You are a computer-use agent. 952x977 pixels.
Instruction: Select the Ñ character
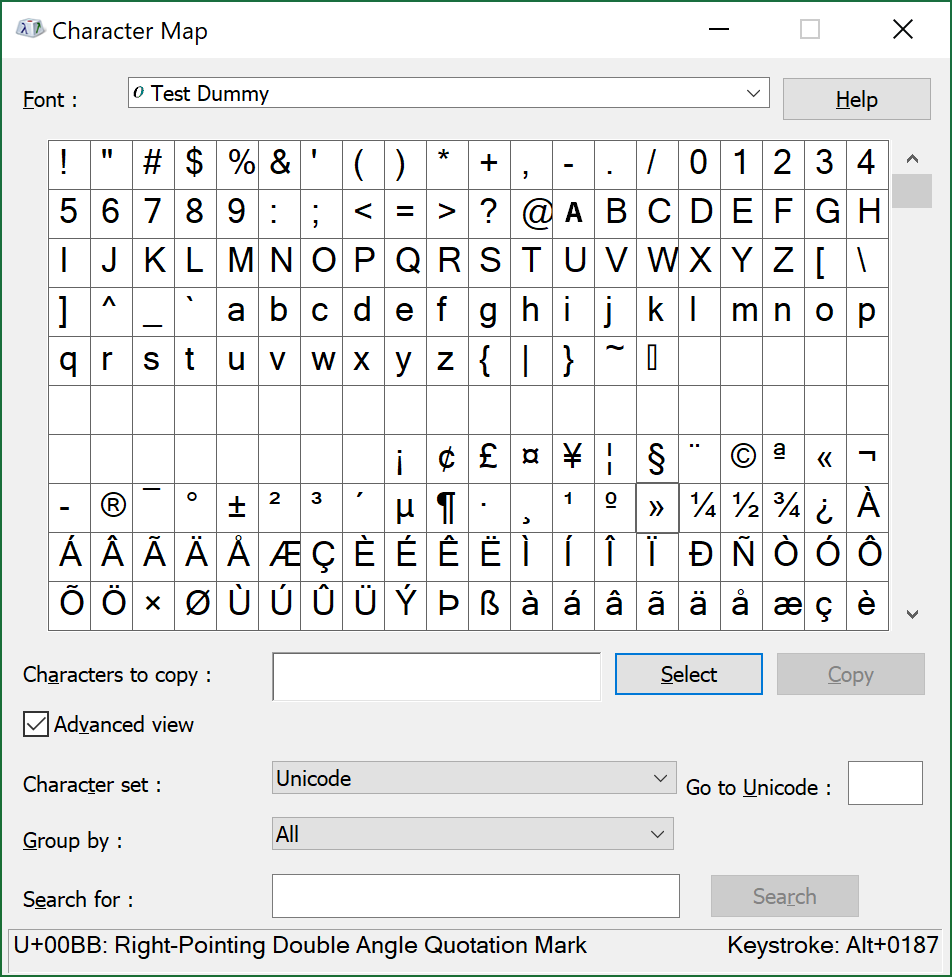point(741,556)
